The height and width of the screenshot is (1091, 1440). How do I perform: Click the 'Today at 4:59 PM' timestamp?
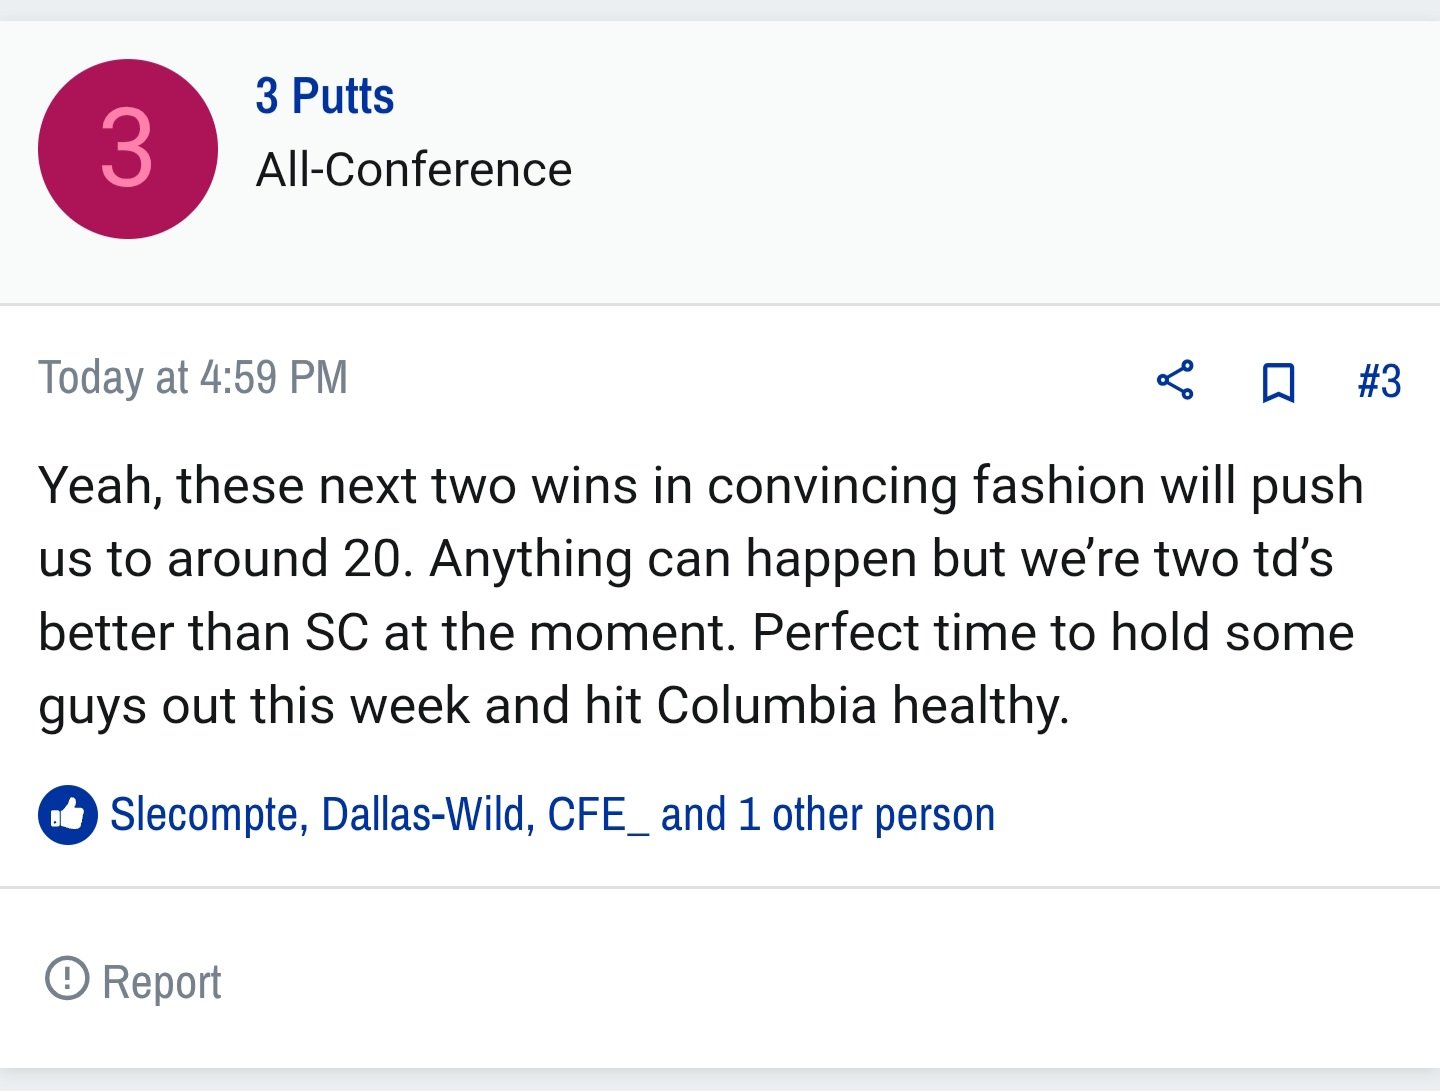click(193, 378)
